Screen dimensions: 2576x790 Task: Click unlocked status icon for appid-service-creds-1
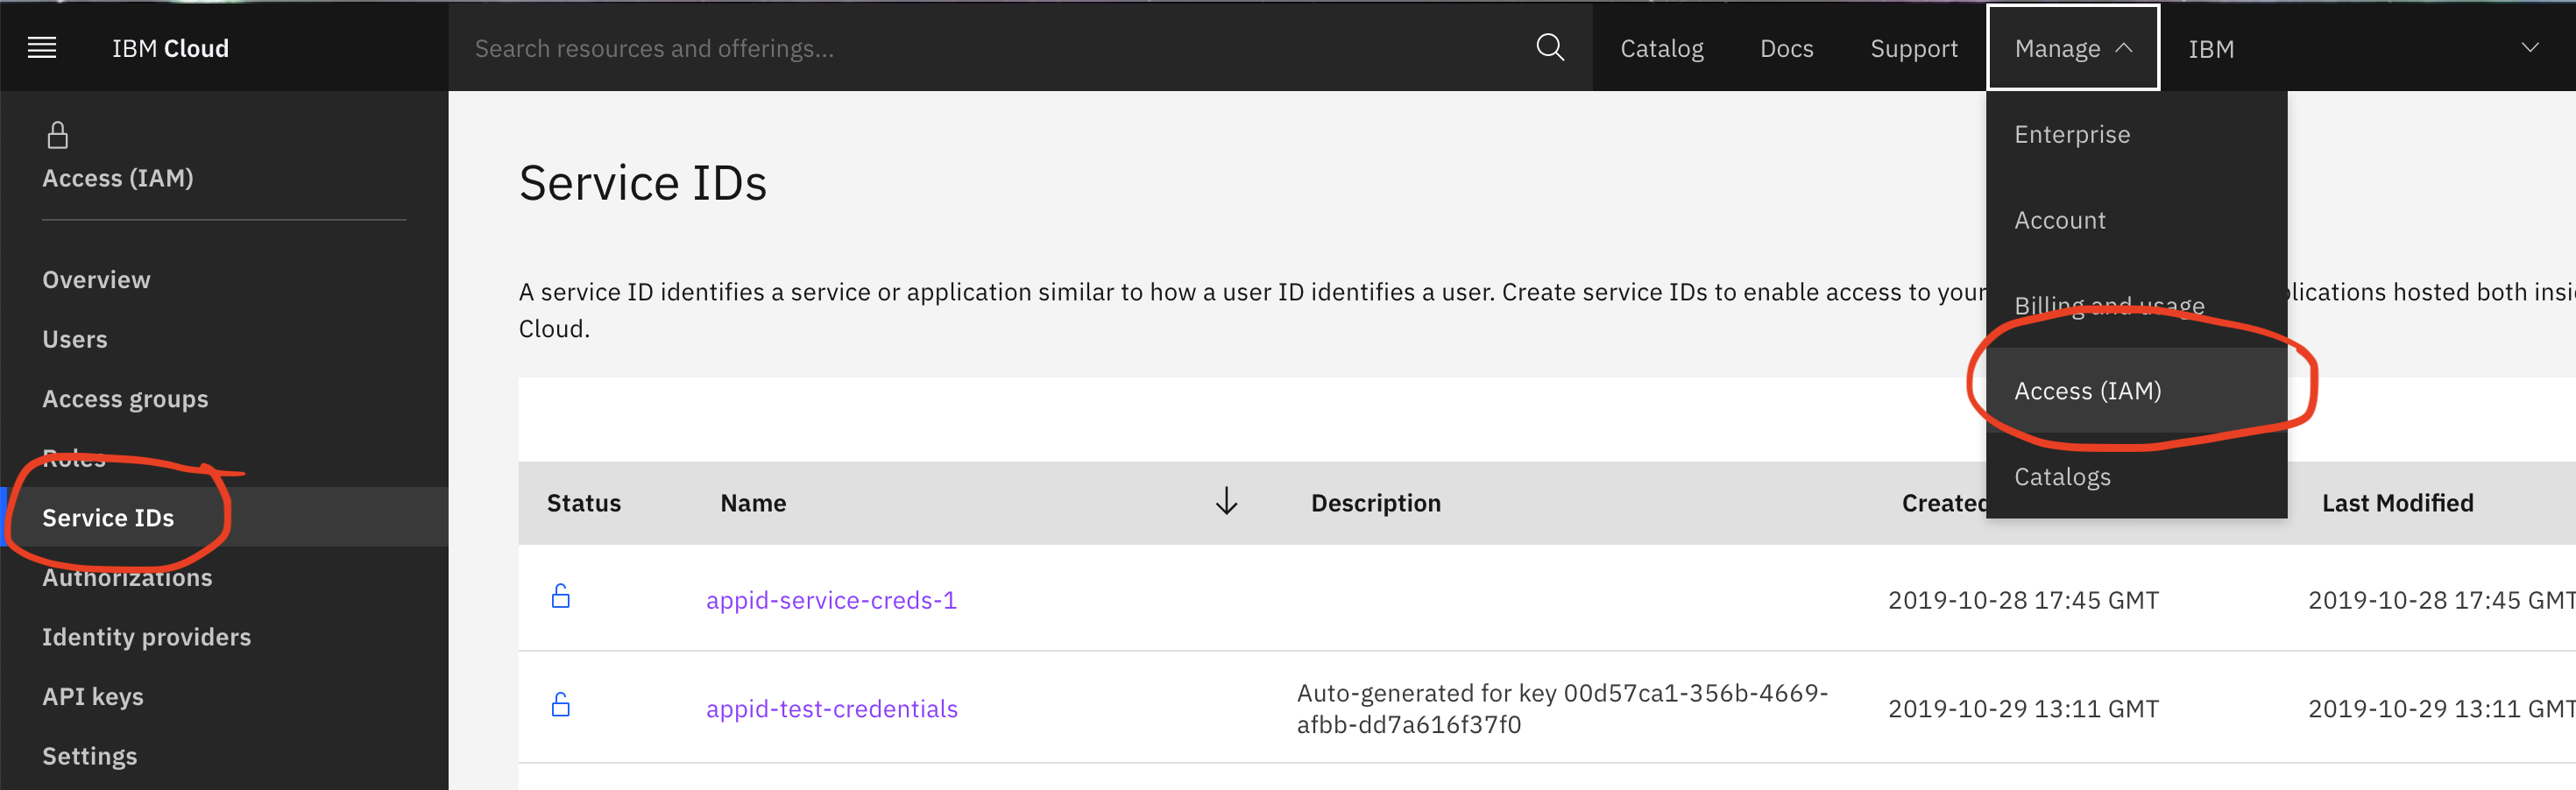(x=561, y=597)
